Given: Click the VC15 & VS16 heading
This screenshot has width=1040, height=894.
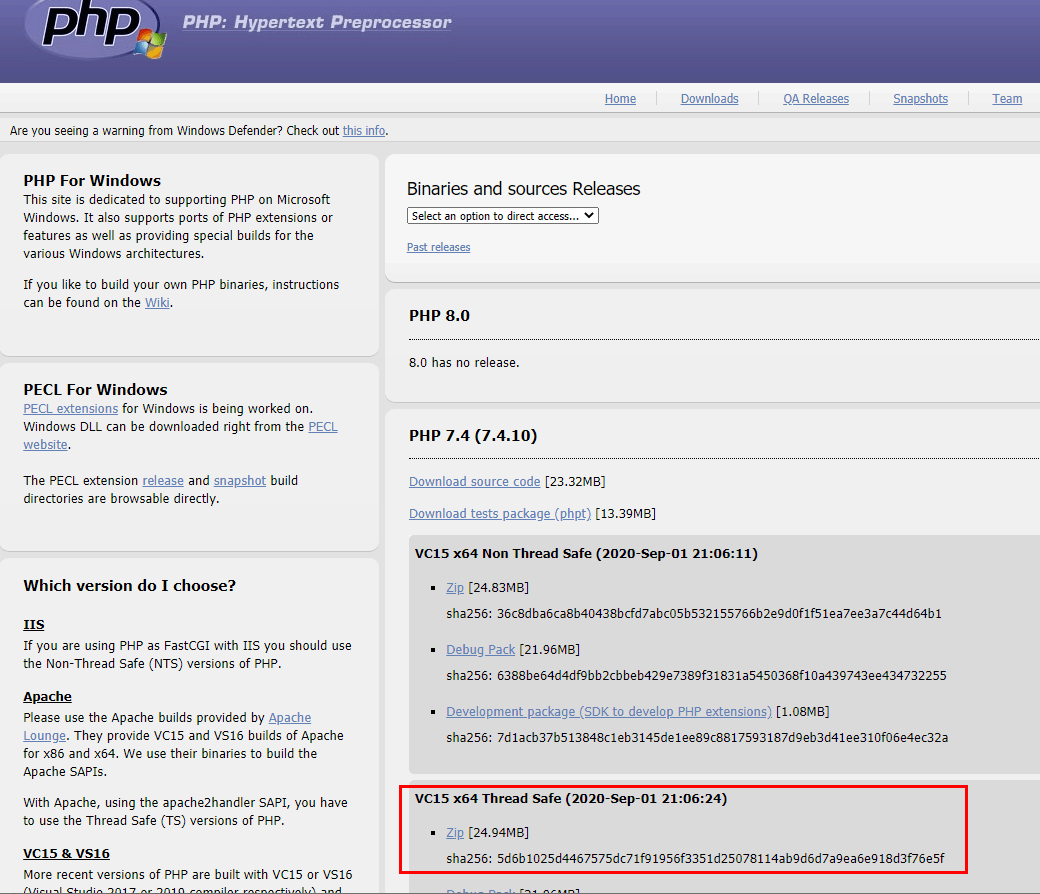Looking at the screenshot, I should [66, 854].
